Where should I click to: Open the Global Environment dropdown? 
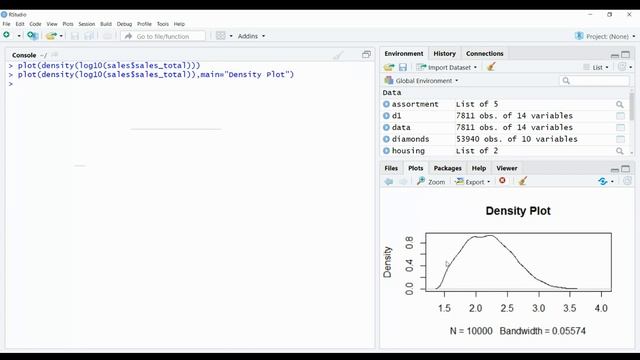tap(422, 81)
